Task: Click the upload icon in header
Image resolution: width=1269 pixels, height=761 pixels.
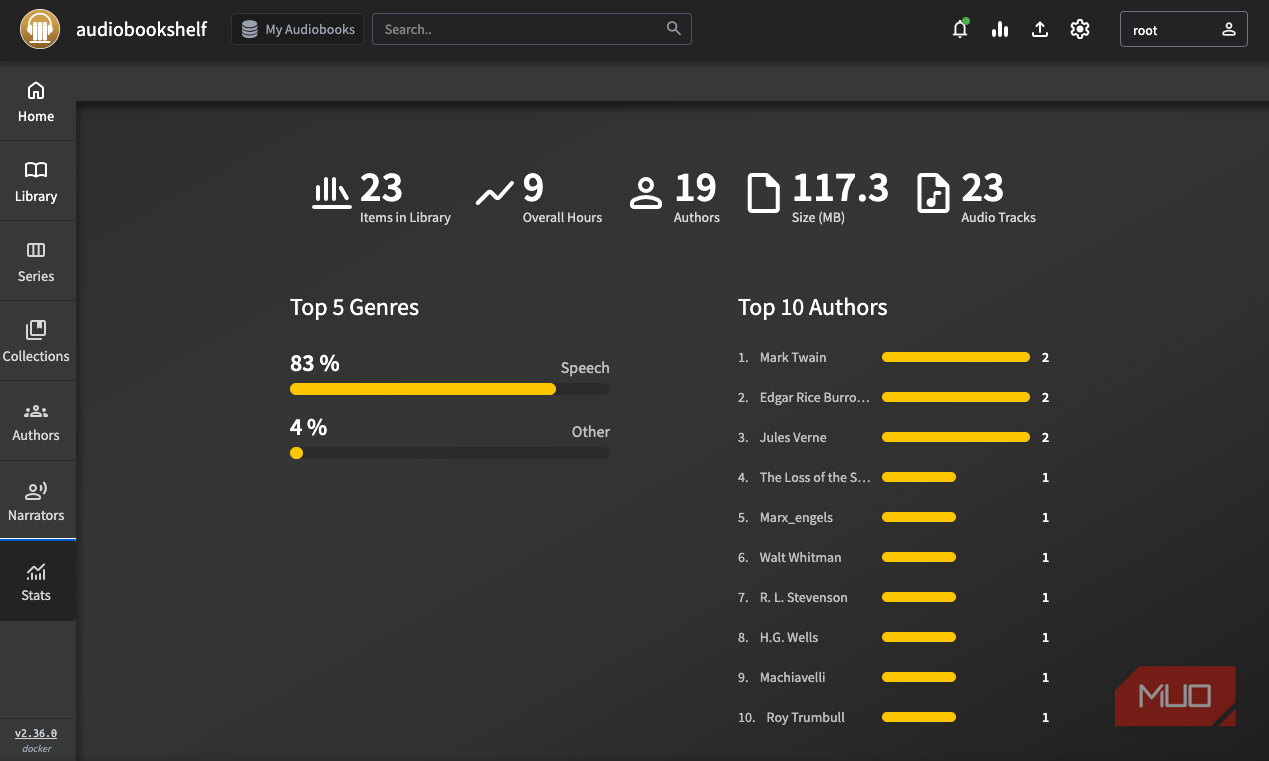Action: pos(1040,29)
